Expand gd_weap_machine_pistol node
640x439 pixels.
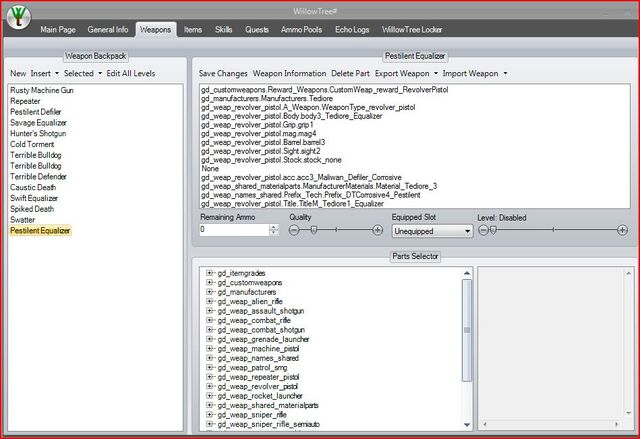tap(209, 348)
